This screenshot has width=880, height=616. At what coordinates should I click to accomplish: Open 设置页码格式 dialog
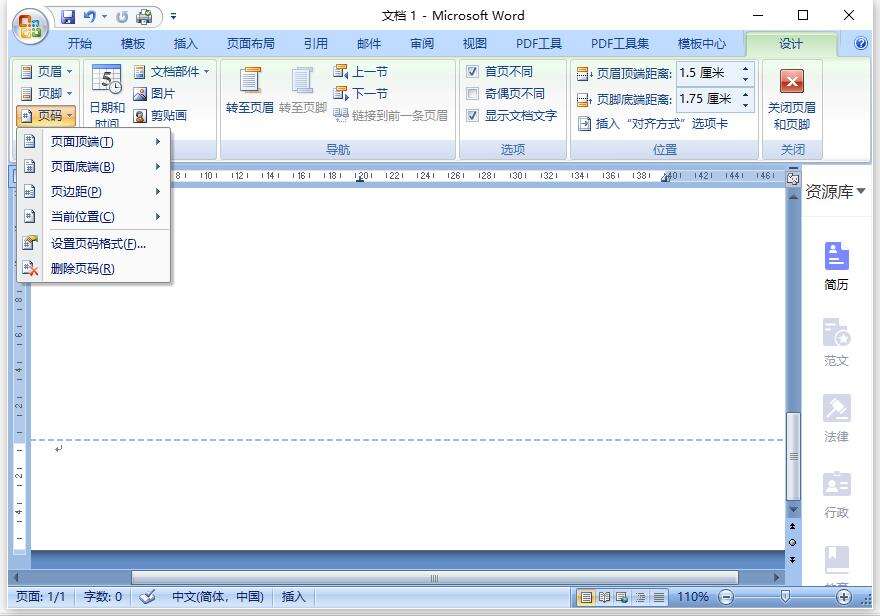[x=94, y=243]
